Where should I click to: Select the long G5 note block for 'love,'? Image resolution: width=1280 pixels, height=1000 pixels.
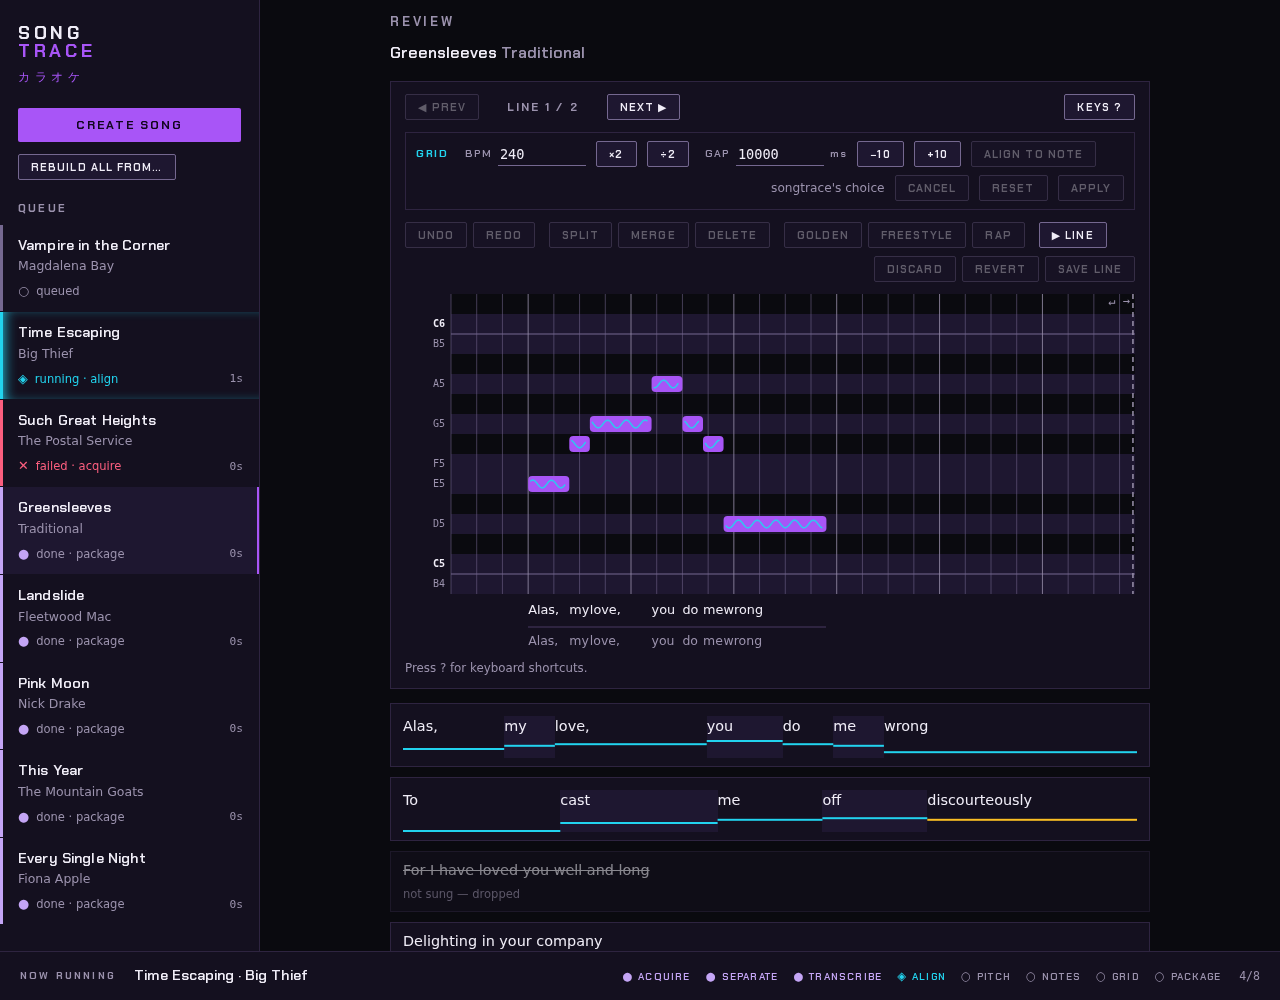(x=620, y=424)
